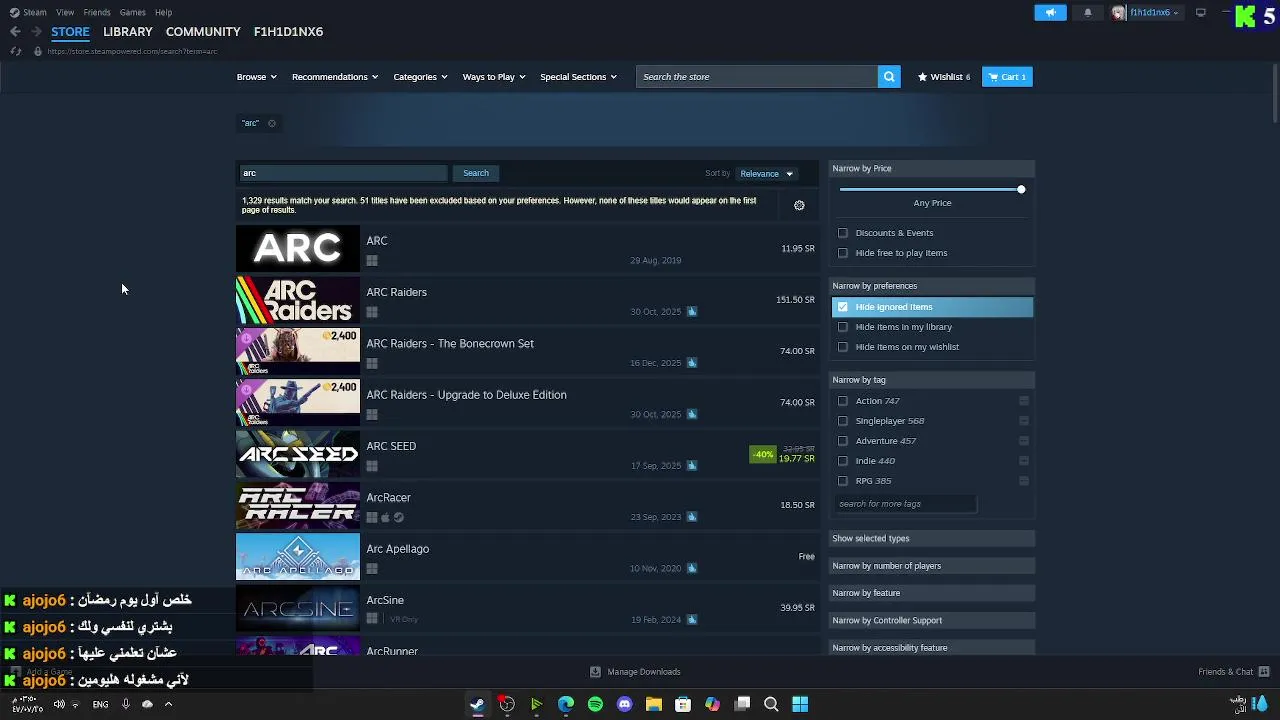Viewport: 1280px width, 720px height.
Task: Open the Ways to Play dropdown
Action: (x=493, y=77)
